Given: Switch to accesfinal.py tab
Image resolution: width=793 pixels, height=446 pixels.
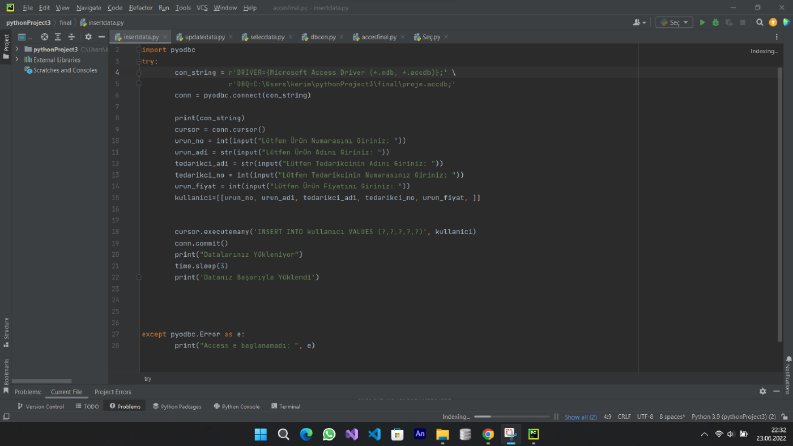Looking at the screenshot, I should [x=378, y=37].
